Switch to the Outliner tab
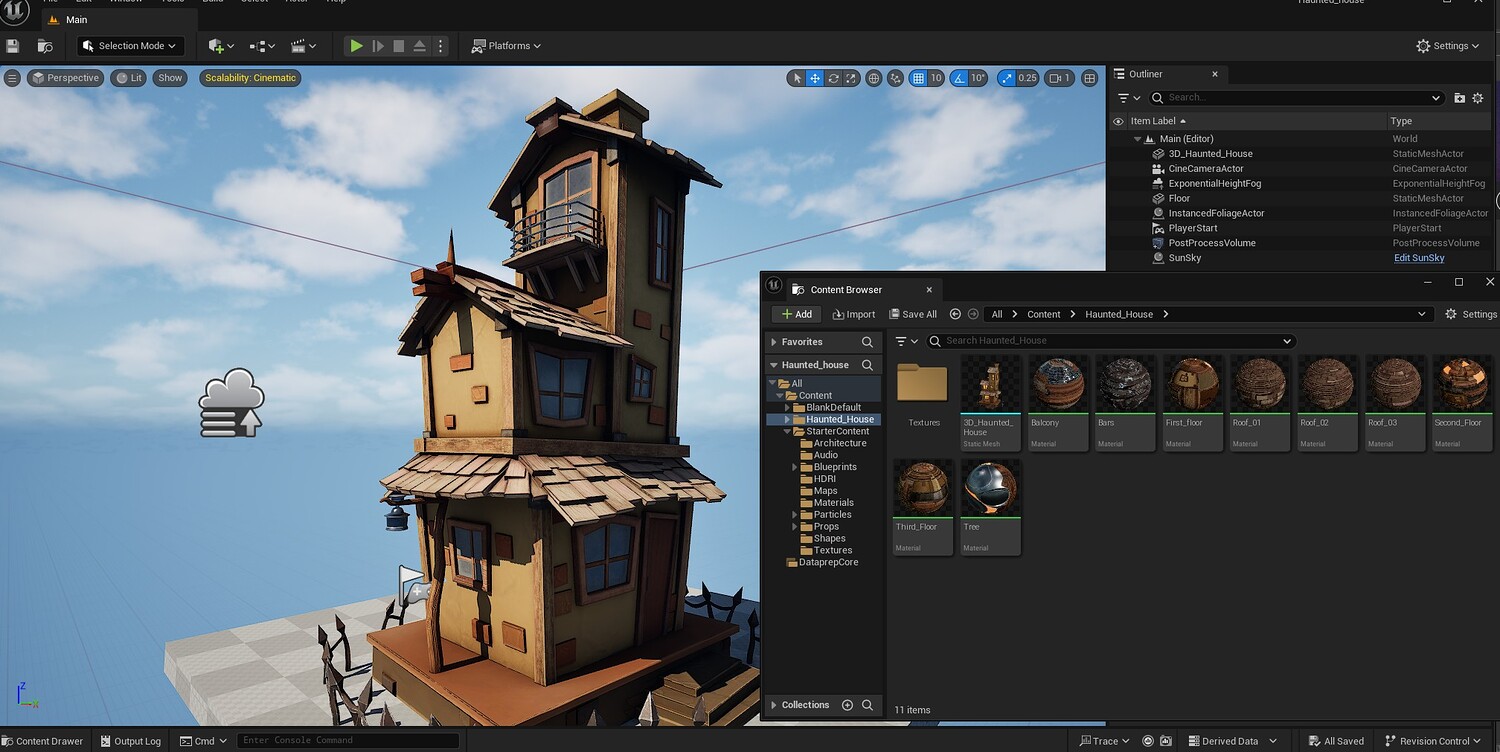Viewport: 1500px width, 752px height. tap(1145, 74)
